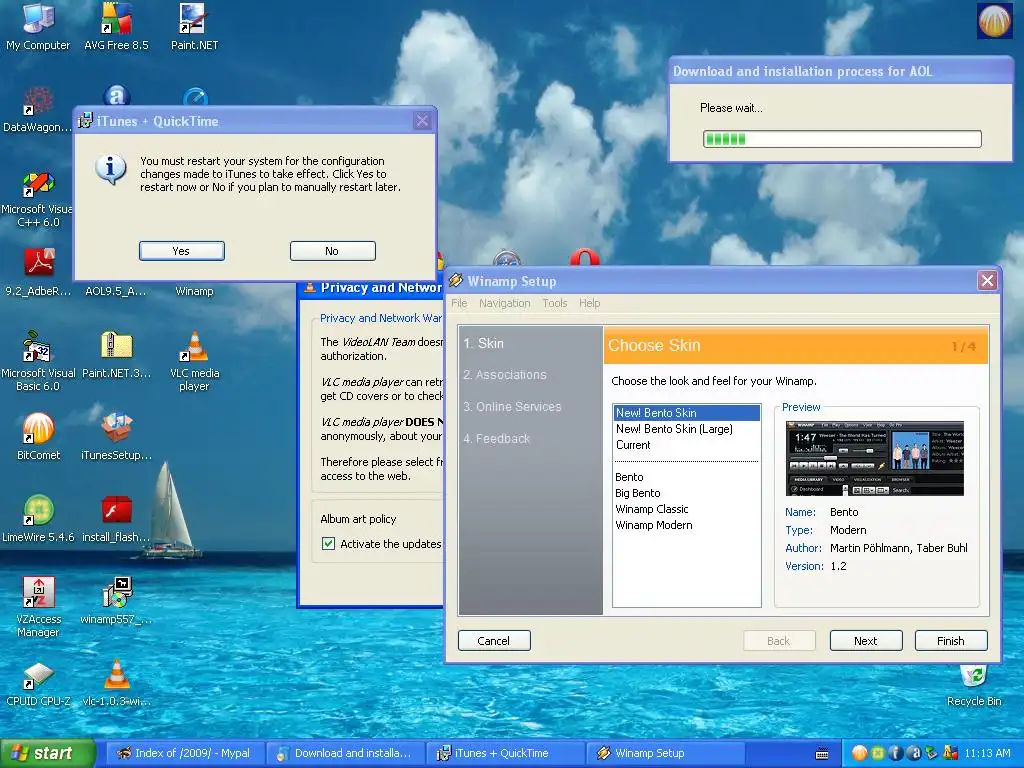The width and height of the screenshot is (1024, 768).
Task: Select 'New! Bento Skin' in skin list
Action: (686, 413)
